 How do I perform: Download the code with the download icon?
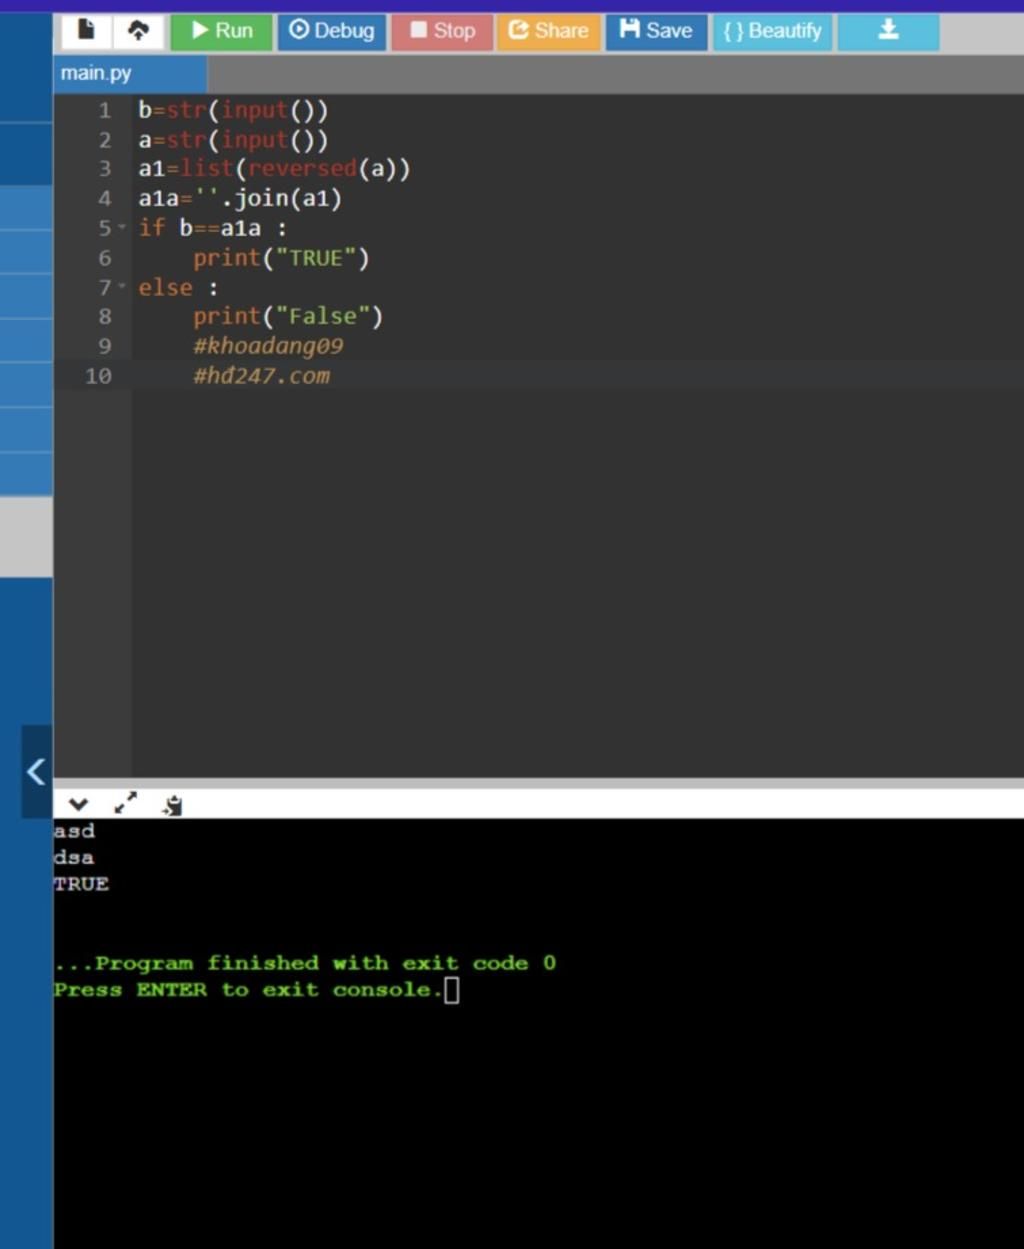(x=888, y=31)
